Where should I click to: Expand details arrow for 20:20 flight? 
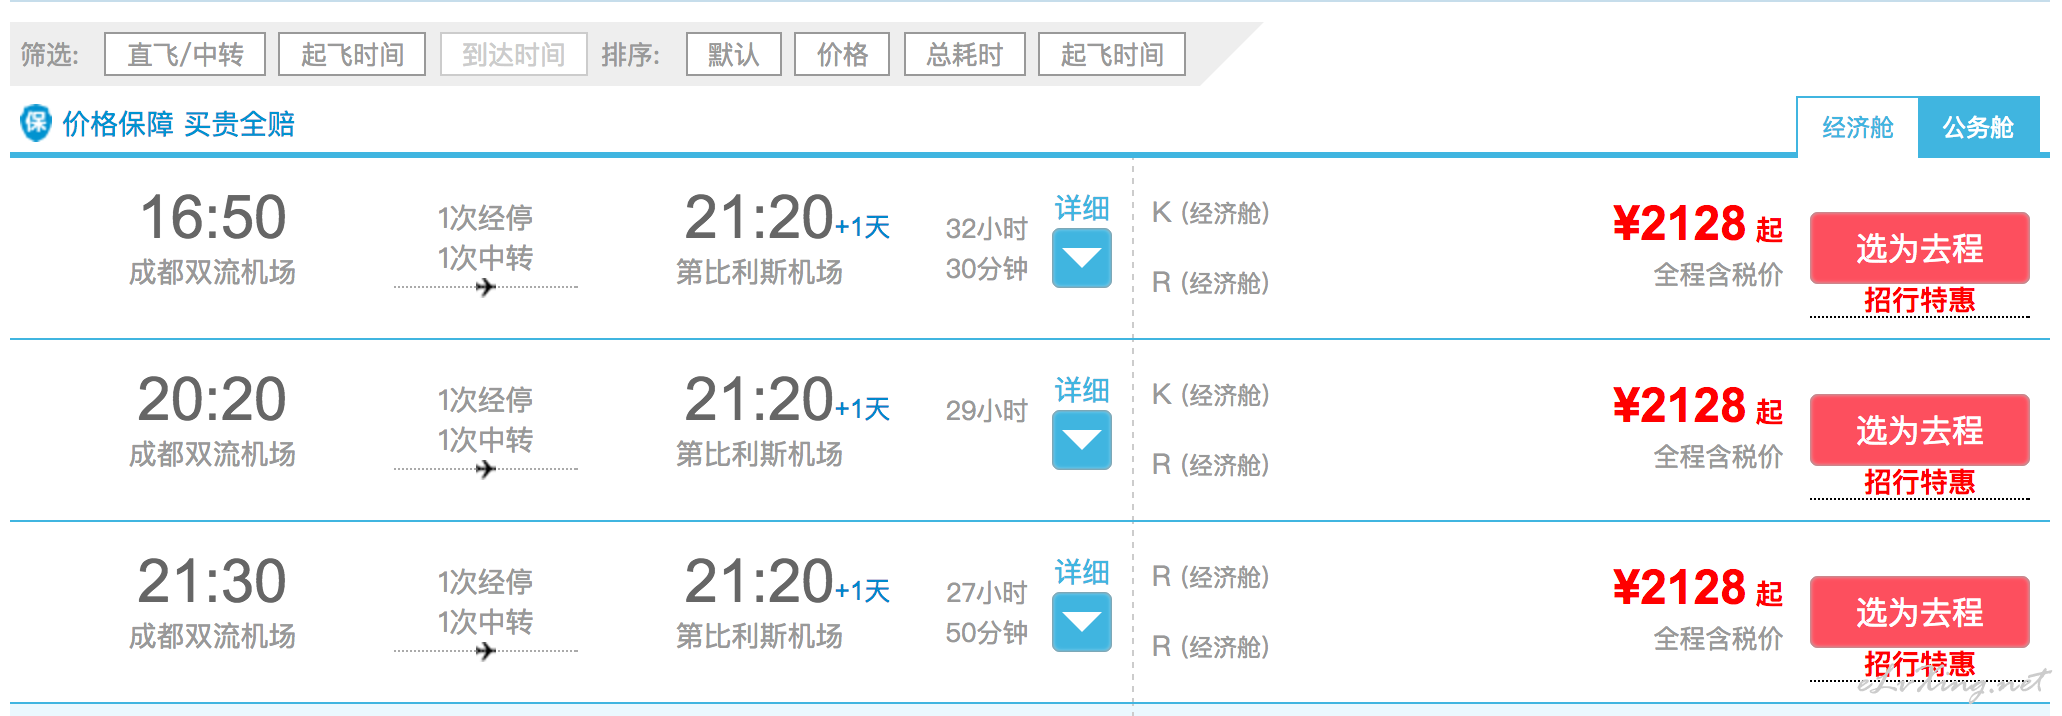click(x=1082, y=440)
